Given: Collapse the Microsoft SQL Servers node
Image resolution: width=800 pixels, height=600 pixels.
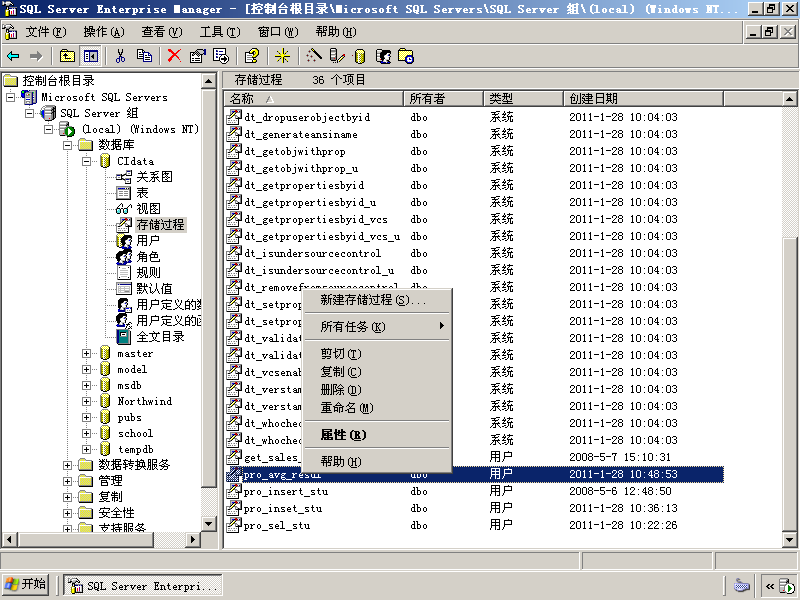Looking at the screenshot, I should point(10,97).
